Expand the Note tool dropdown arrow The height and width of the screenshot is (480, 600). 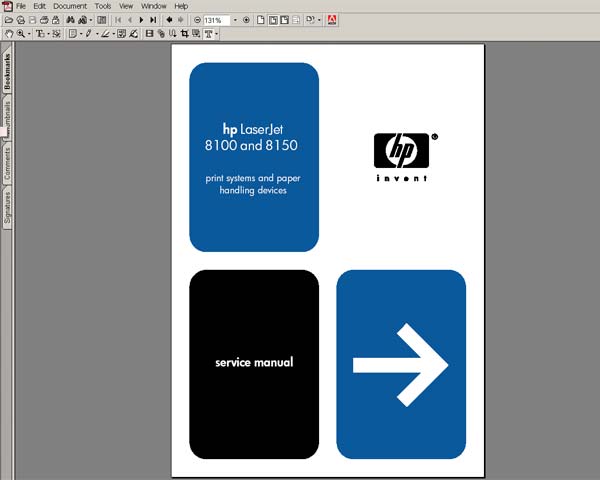[x=81, y=34]
